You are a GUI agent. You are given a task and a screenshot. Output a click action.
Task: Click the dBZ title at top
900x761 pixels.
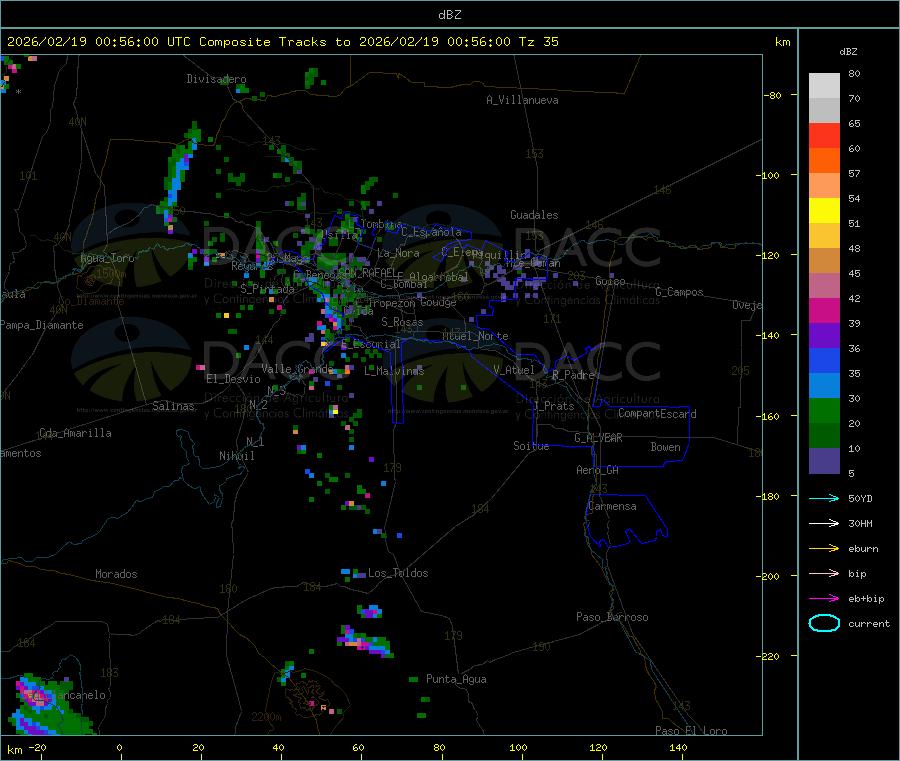pos(449,15)
